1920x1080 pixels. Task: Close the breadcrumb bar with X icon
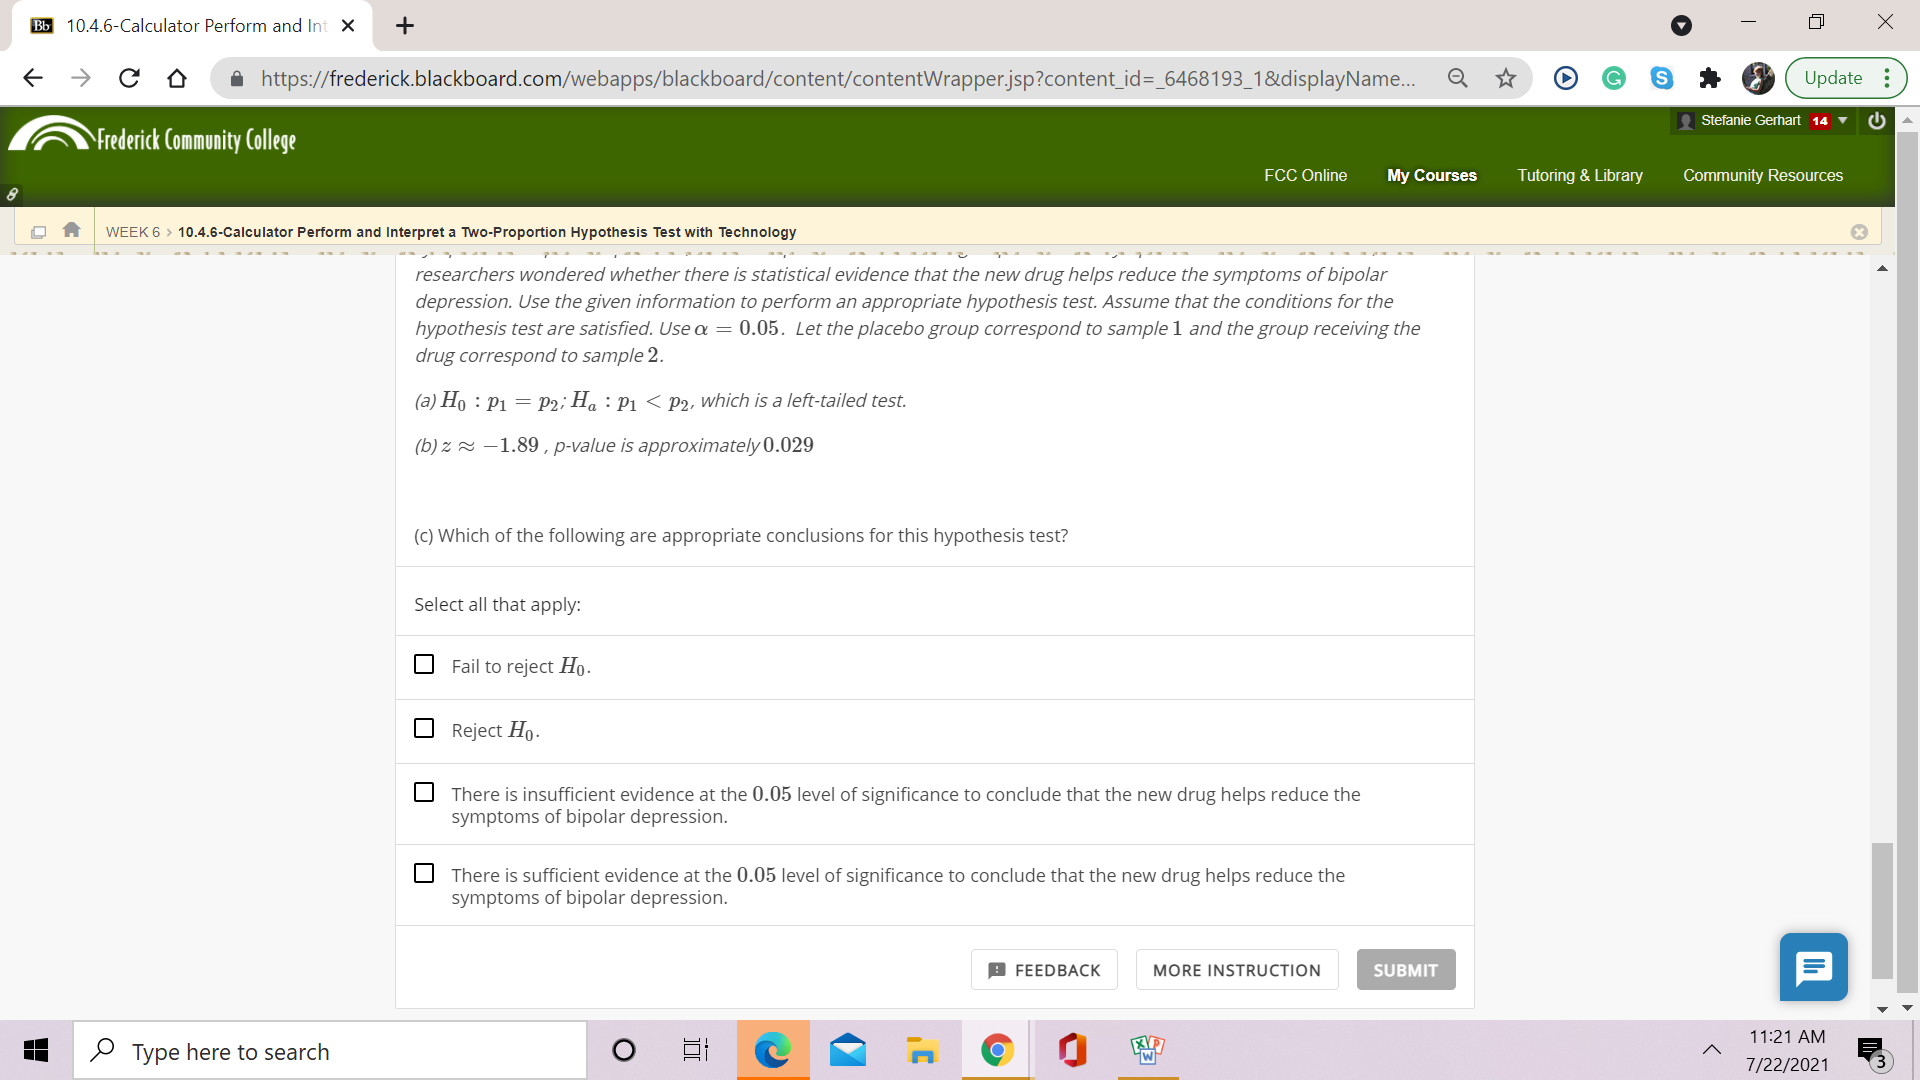click(1859, 232)
